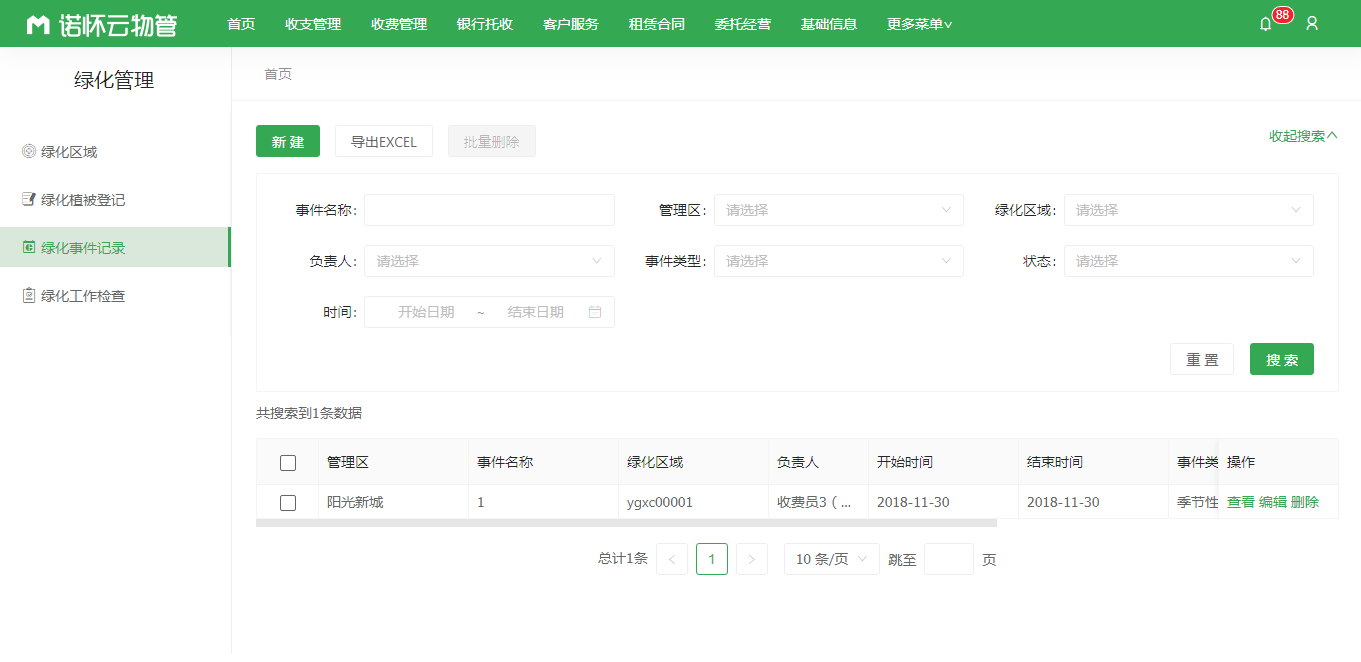Change the 10 条/页 page size

(x=832, y=559)
